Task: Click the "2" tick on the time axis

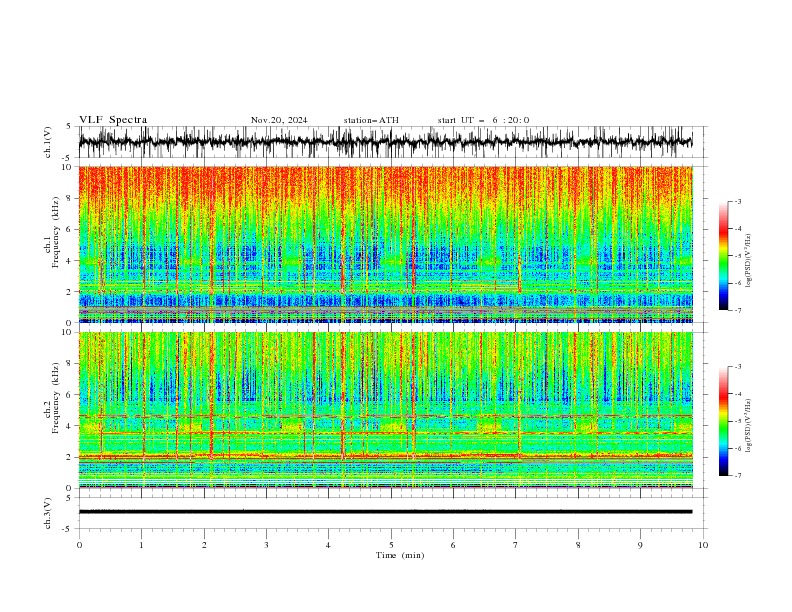Action: (204, 545)
